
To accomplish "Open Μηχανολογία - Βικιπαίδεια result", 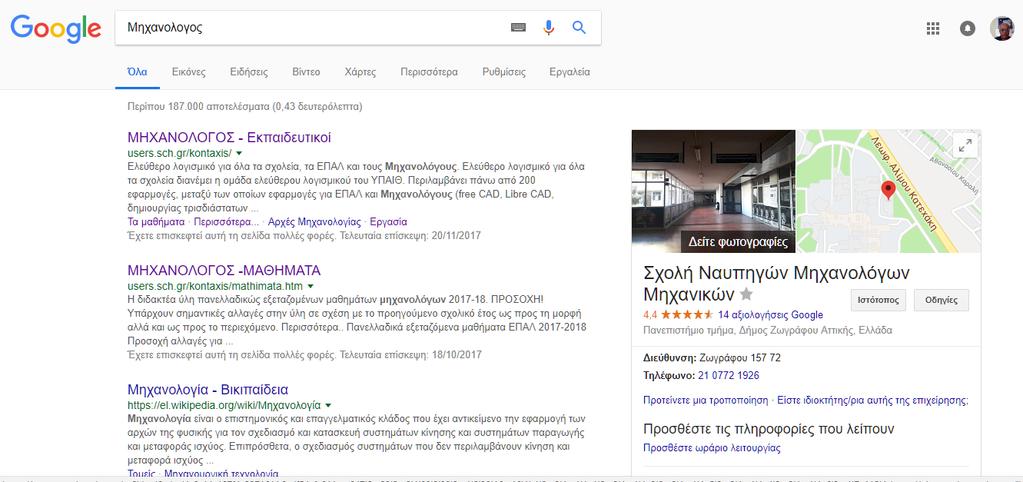I will point(207,390).
